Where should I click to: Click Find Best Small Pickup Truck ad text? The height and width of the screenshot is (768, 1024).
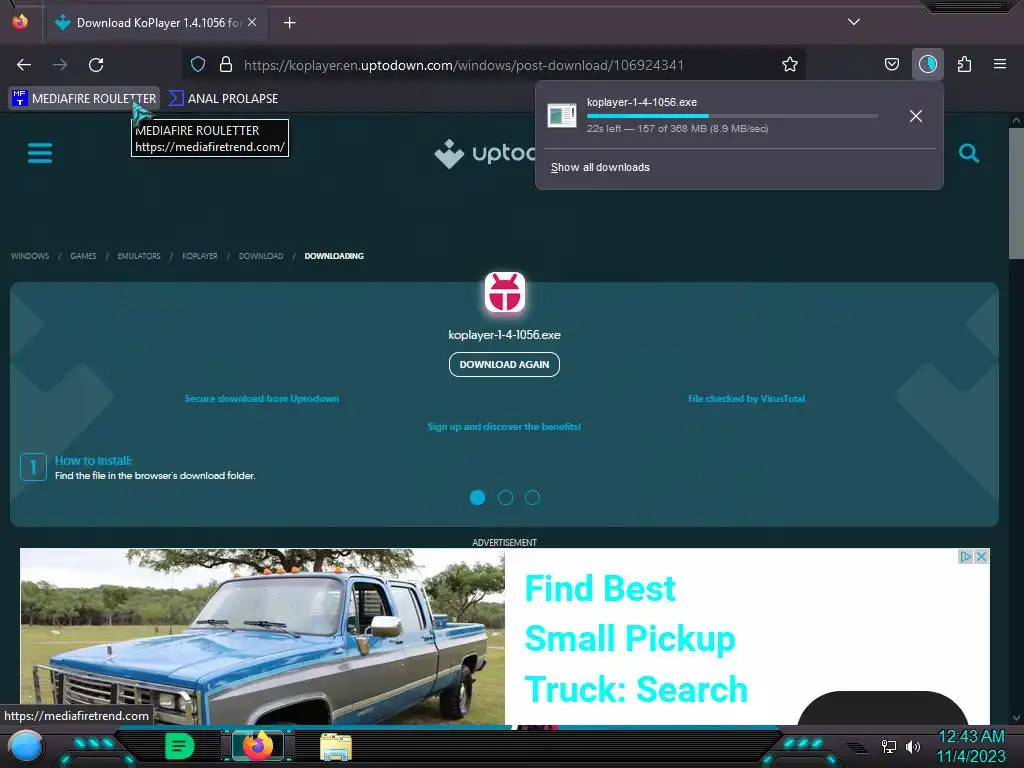pos(636,639)
